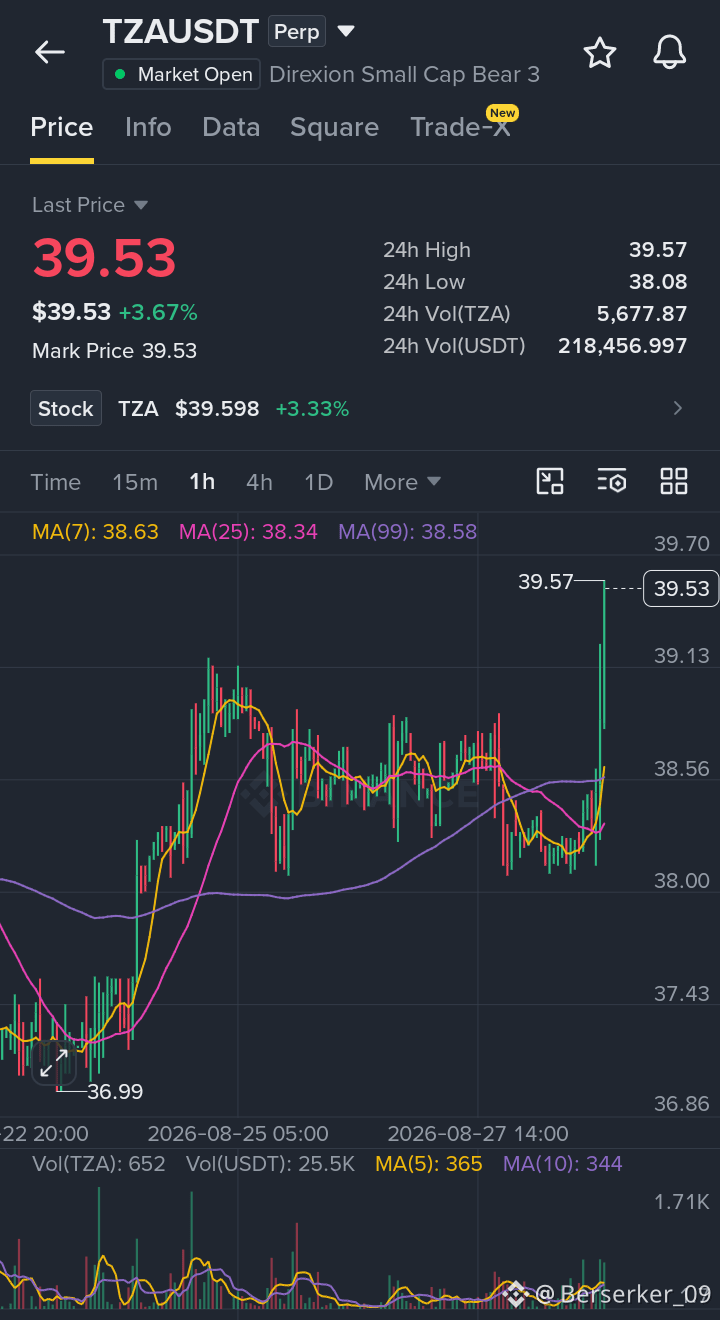Screen dimensions: 720x1320
Task: Tap the MA(25): 38.34 indicator label
Action: [248, 532]
